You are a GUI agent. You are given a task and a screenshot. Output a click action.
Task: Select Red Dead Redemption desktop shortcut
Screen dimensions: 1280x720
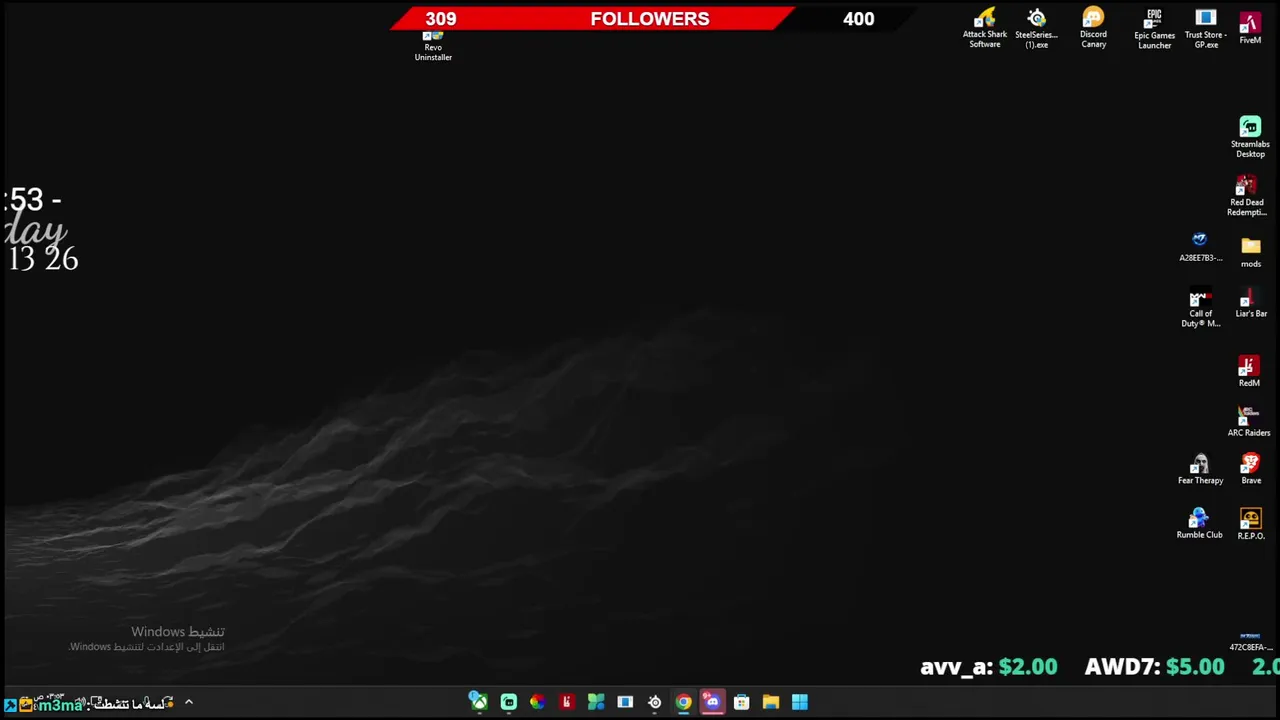point(1247,196)
